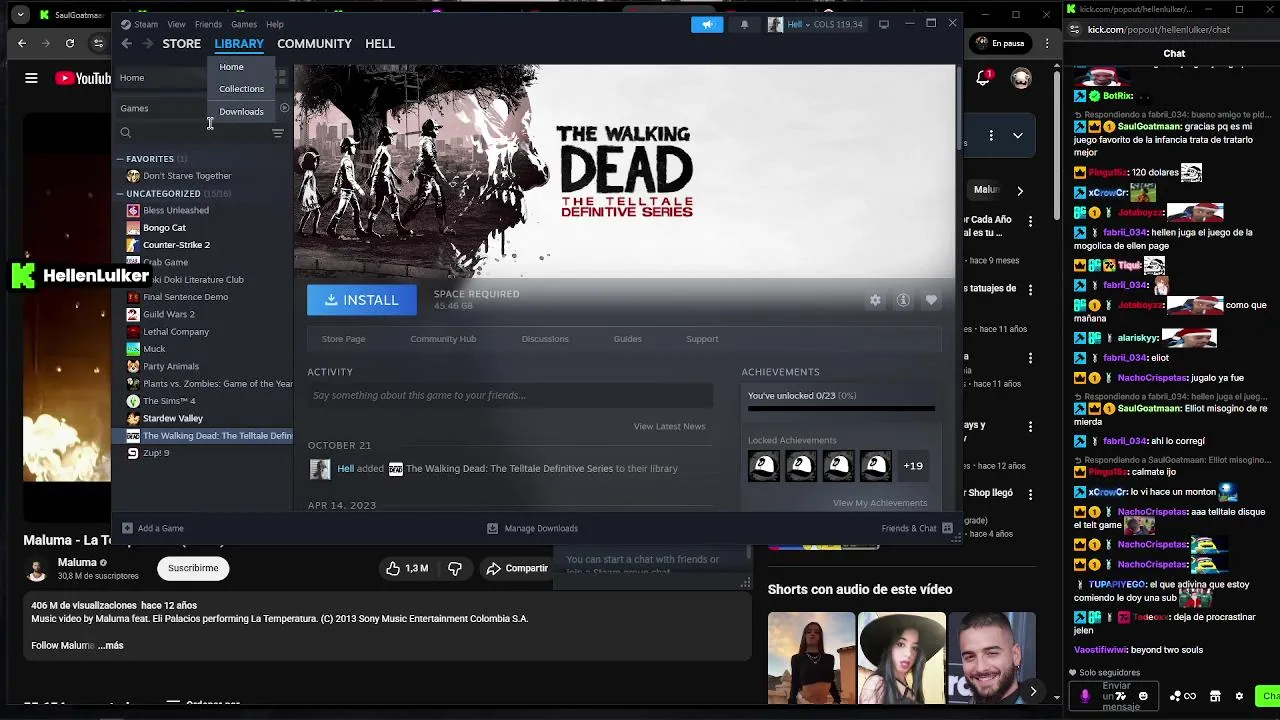Image resolution: width=1280 pixels, height=720 pixels.
Task: Open the Help menu
Action: point(274,24)
